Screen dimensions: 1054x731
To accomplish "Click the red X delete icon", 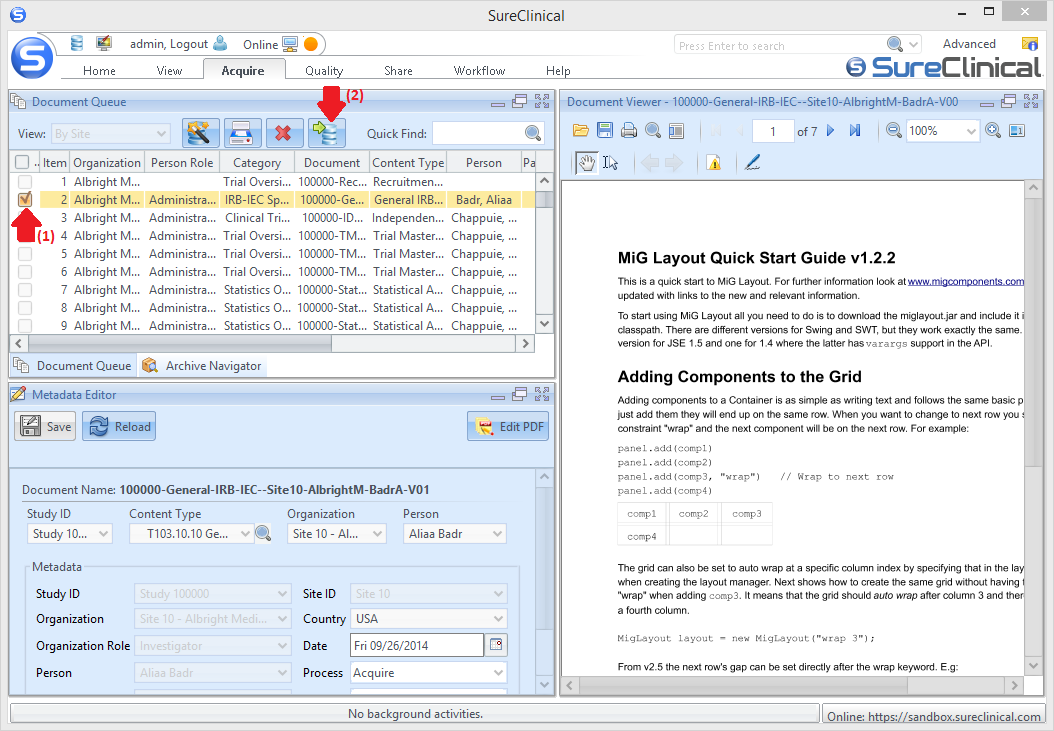I will [x=284, y=133].
